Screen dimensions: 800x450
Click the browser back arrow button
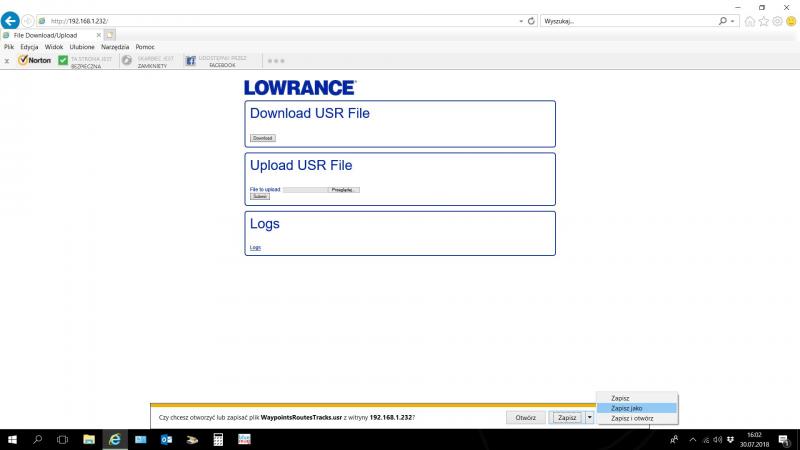tap(11, 20)
